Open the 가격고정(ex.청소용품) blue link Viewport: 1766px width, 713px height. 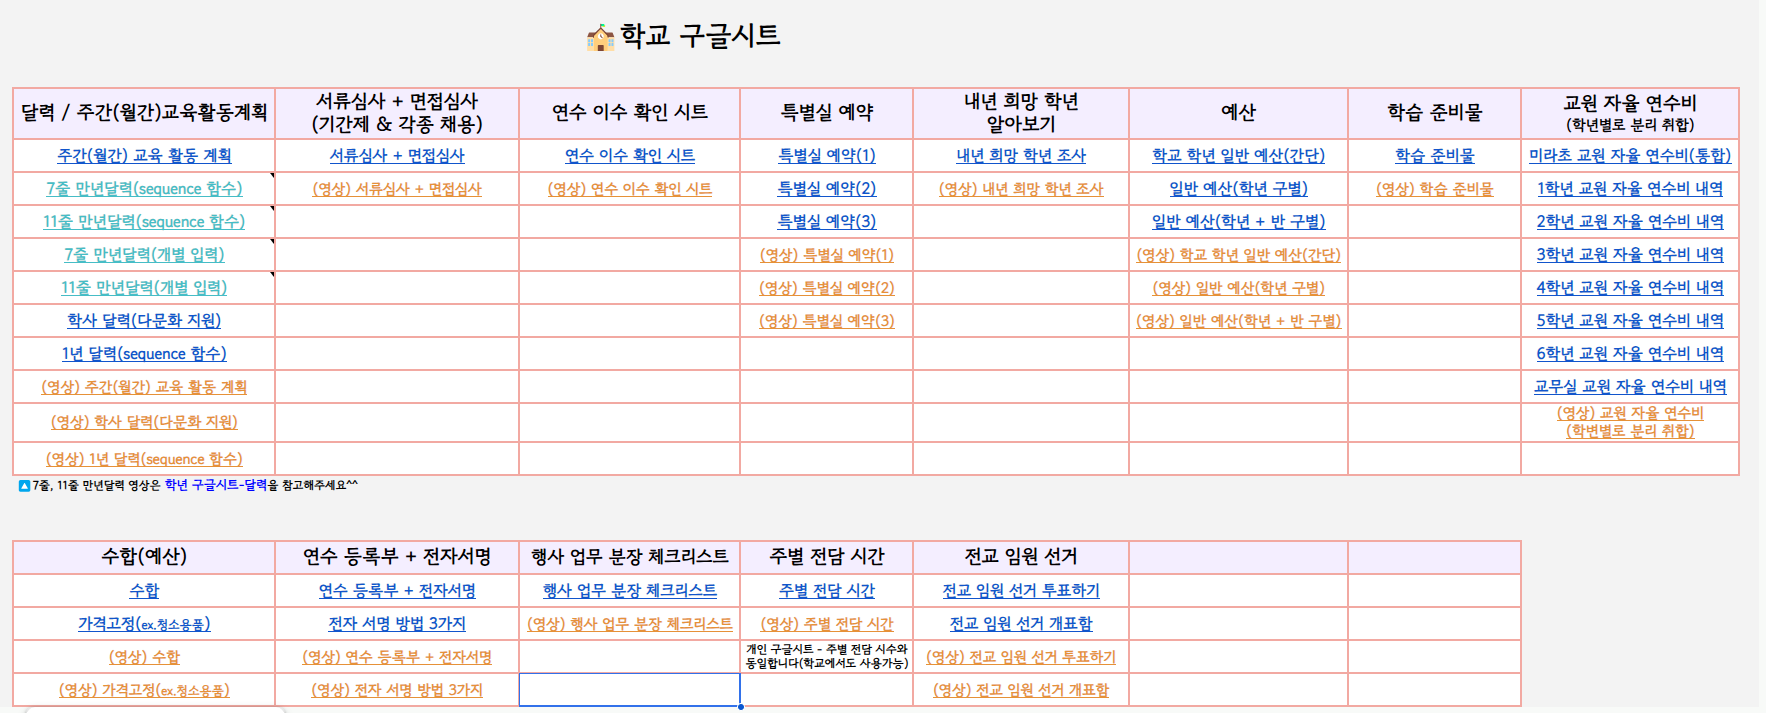pos(144,624)
